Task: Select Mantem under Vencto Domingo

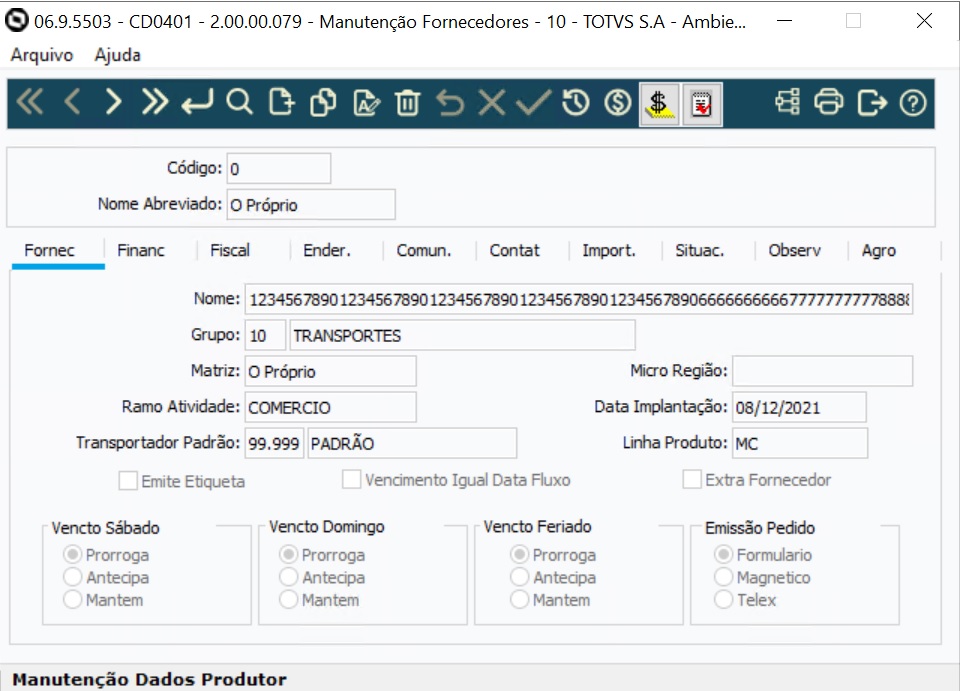Action: tap(288, 600)
